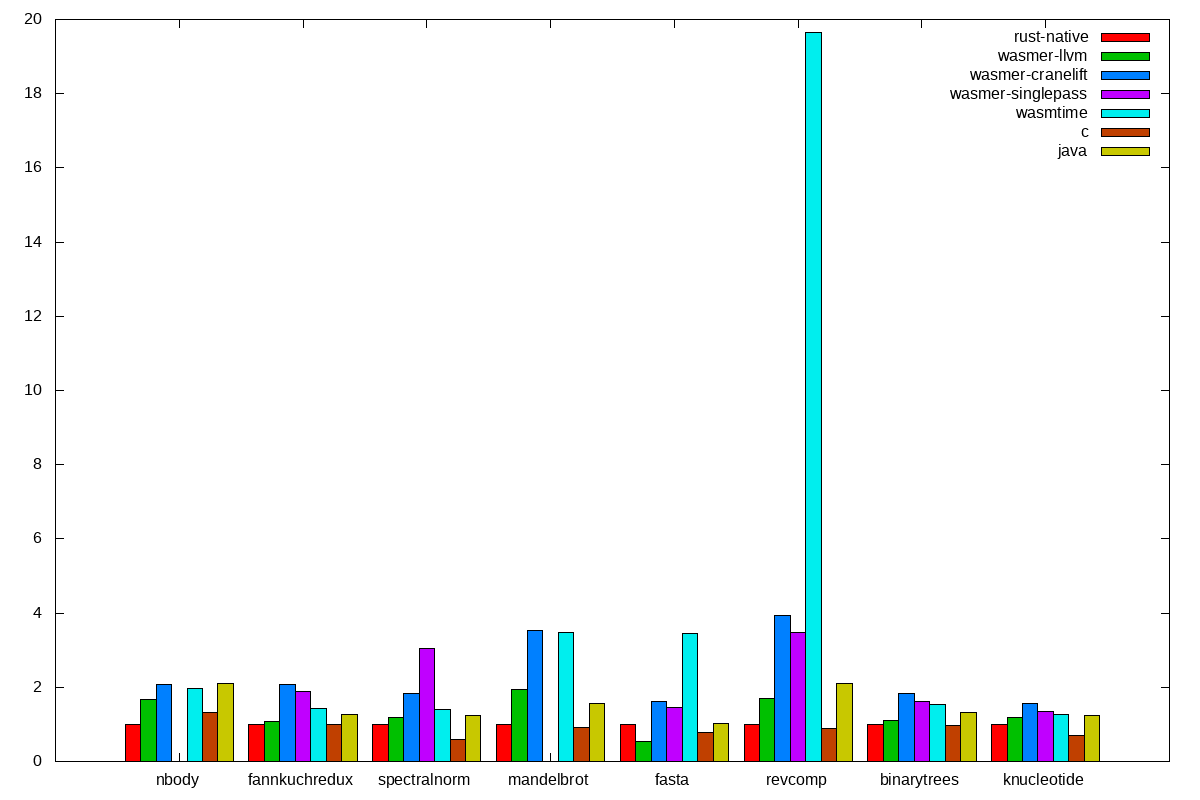The image size is (1200, 800).
Task: Select the 'wasmtime' legend label
Action: (x=1052, y=113)
